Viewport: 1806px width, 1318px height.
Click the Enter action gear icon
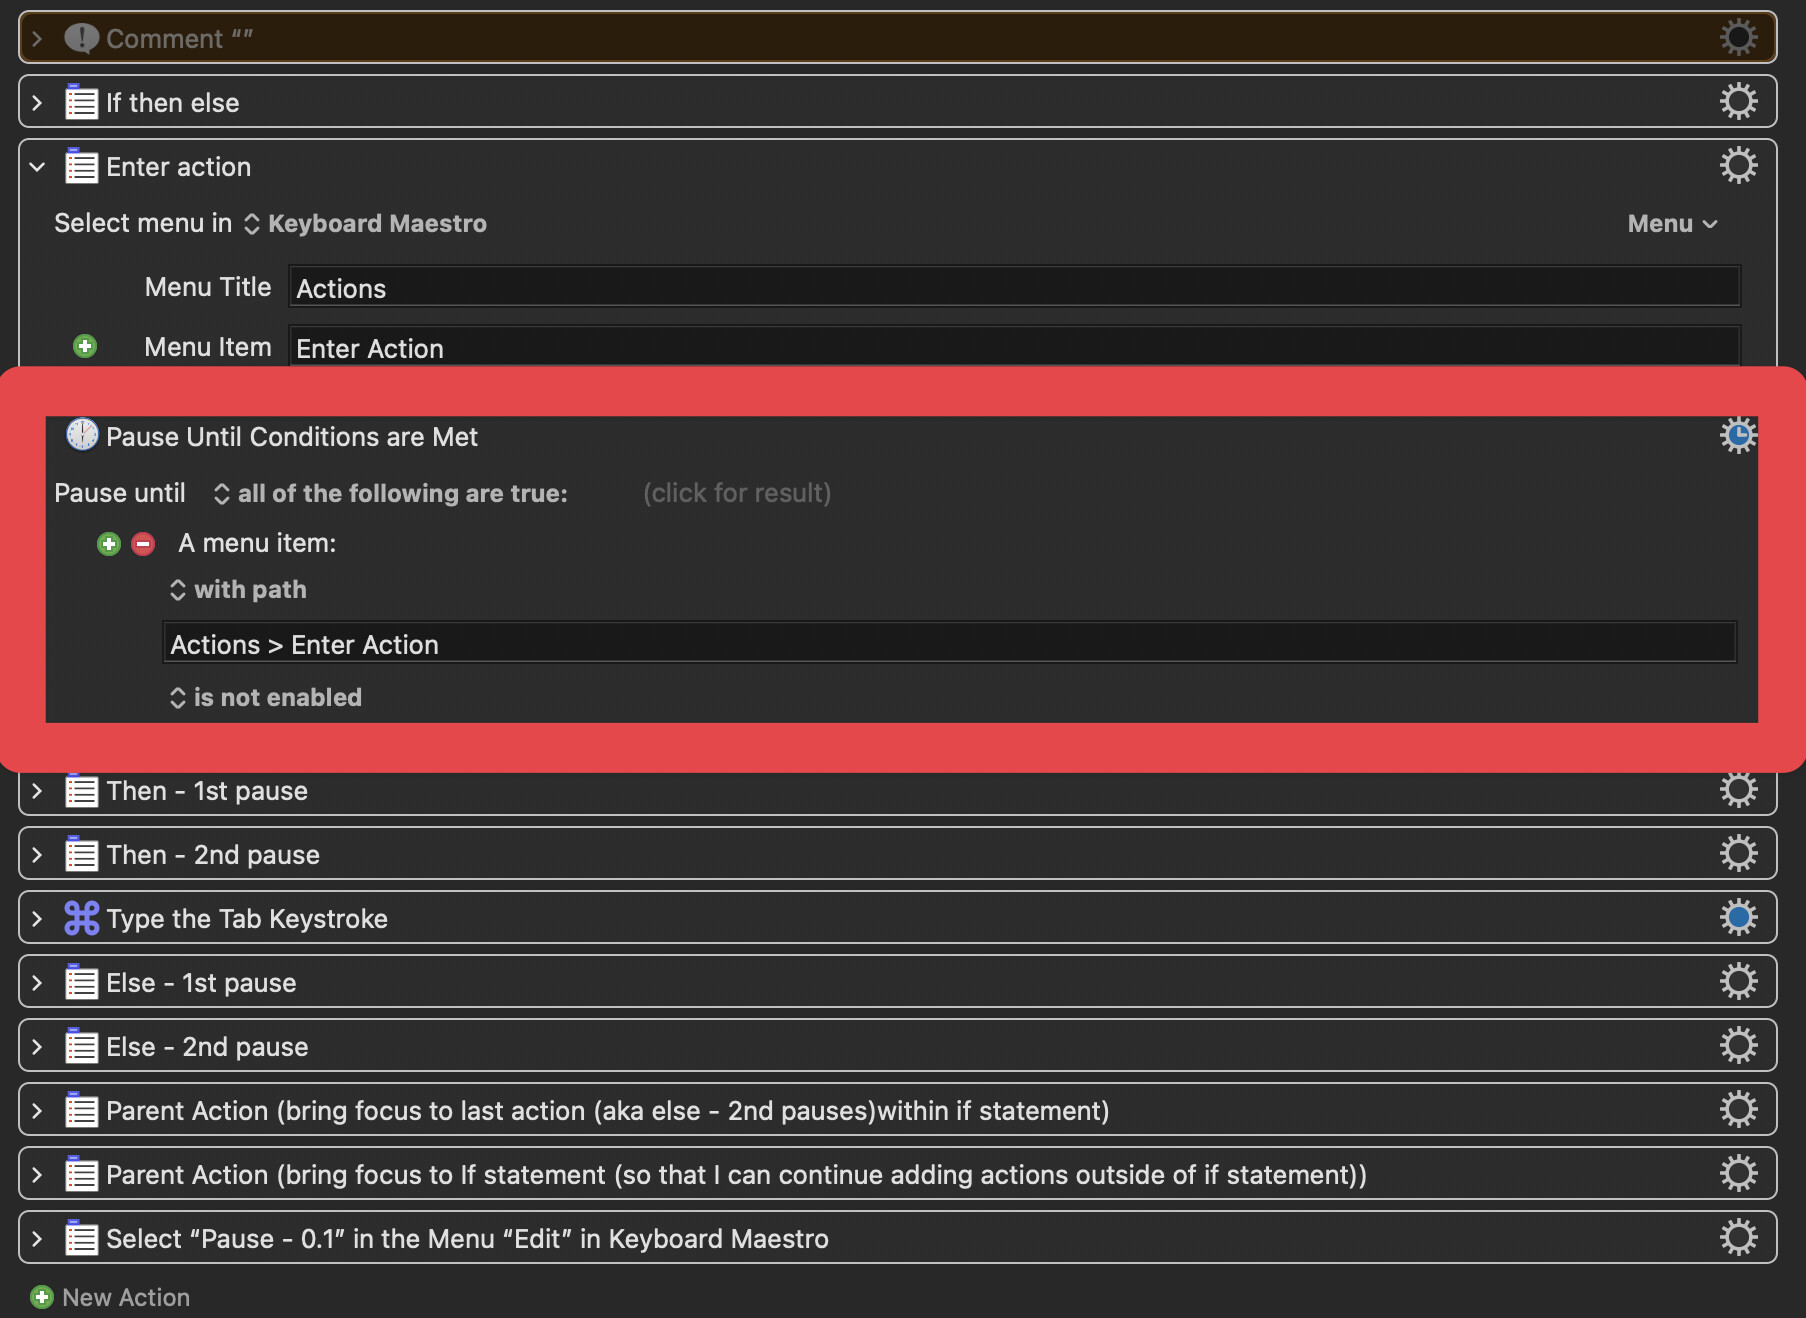click(1737, 166)
